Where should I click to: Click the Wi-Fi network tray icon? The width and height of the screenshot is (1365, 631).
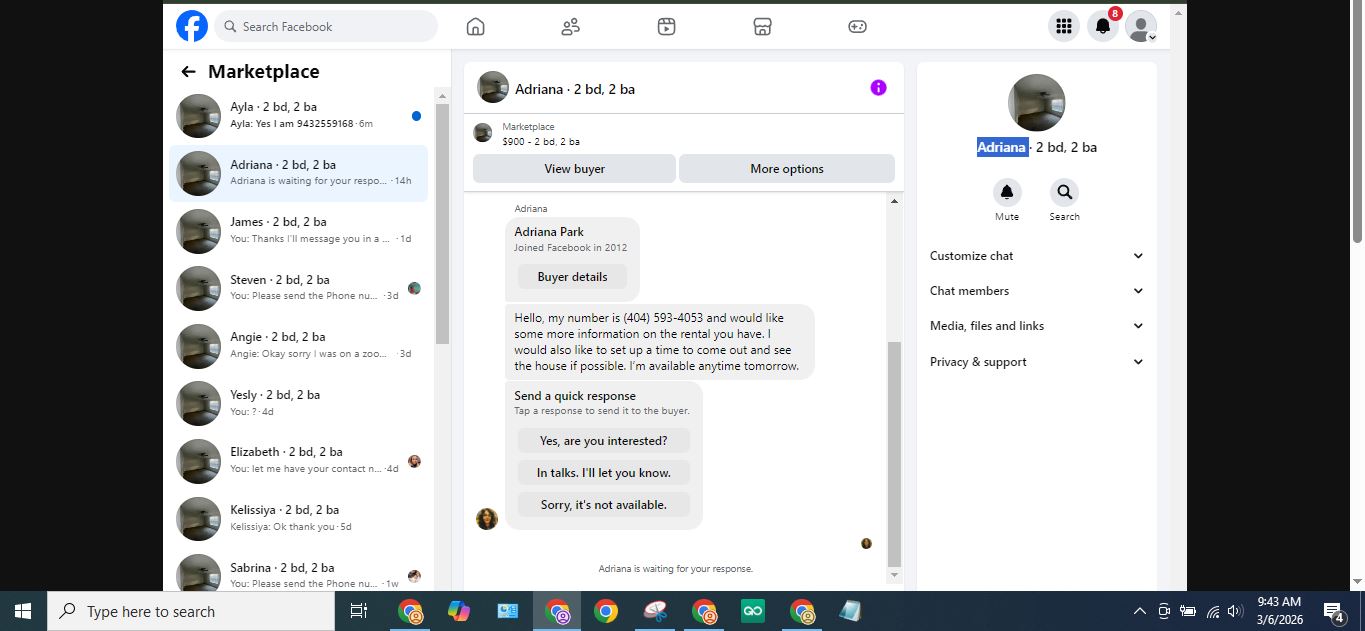point(1212,611)
